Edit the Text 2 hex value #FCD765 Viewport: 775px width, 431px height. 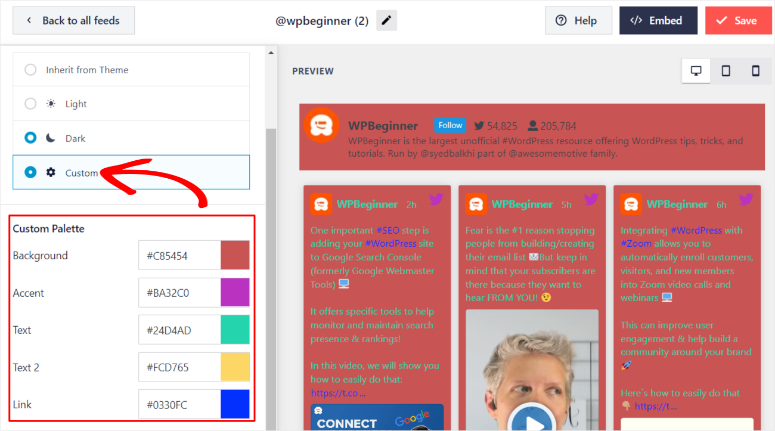[x=179, y=367]
